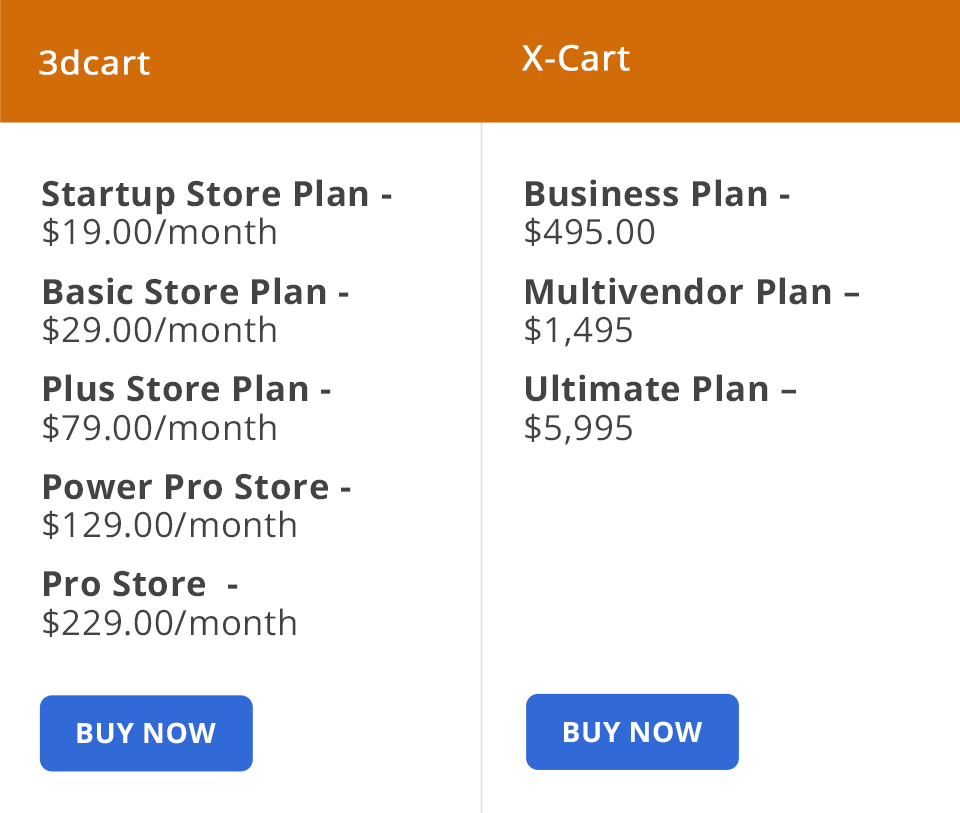
Task: Click the $129.00/month price text
Action: [169, 525]
